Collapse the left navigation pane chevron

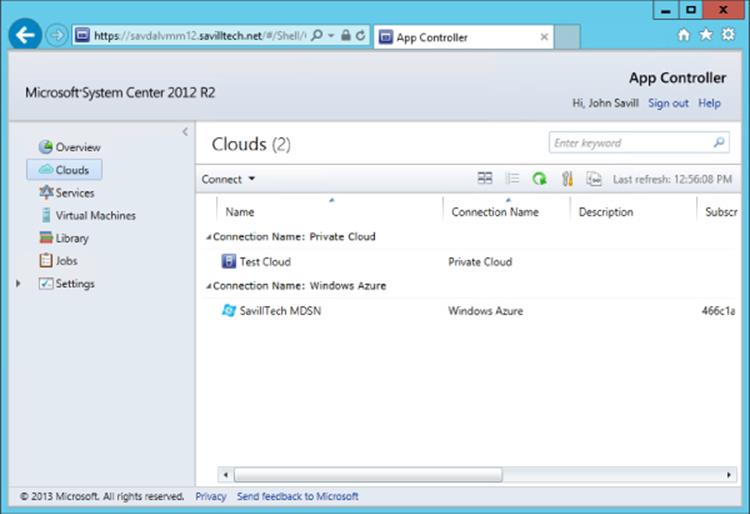point(186,132)
